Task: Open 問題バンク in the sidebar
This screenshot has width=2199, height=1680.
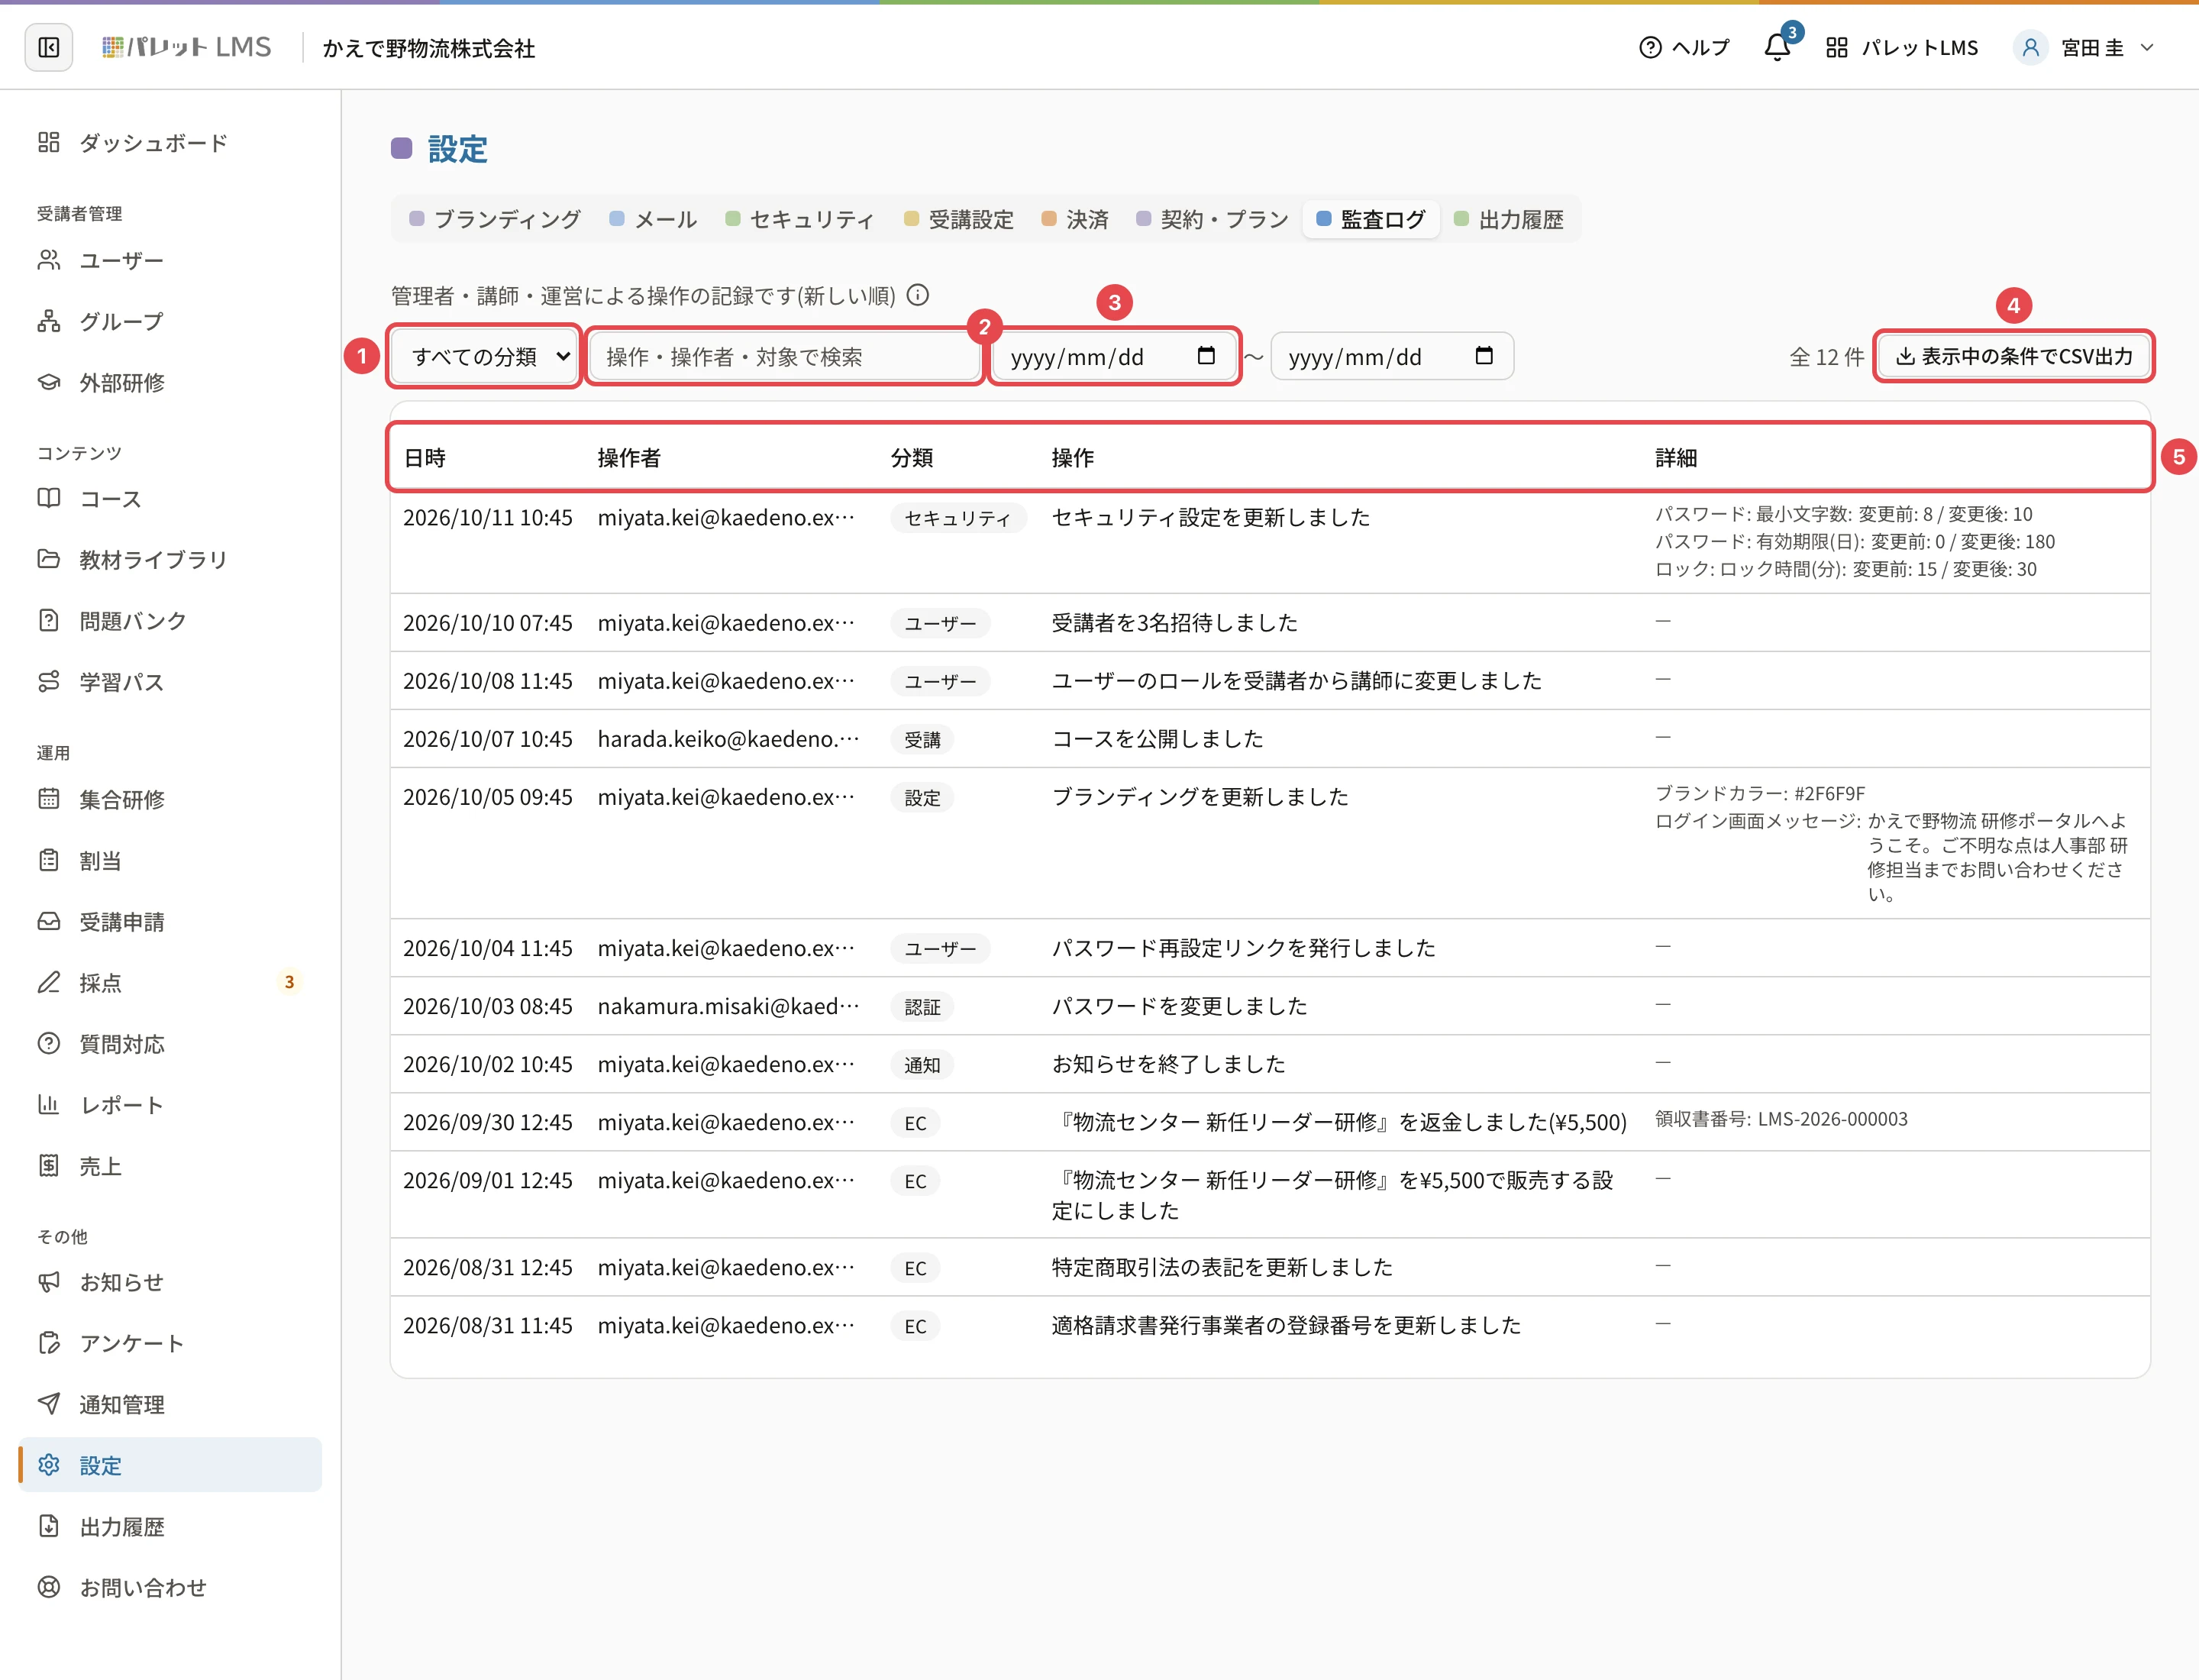Action: [x=170, y=620]
